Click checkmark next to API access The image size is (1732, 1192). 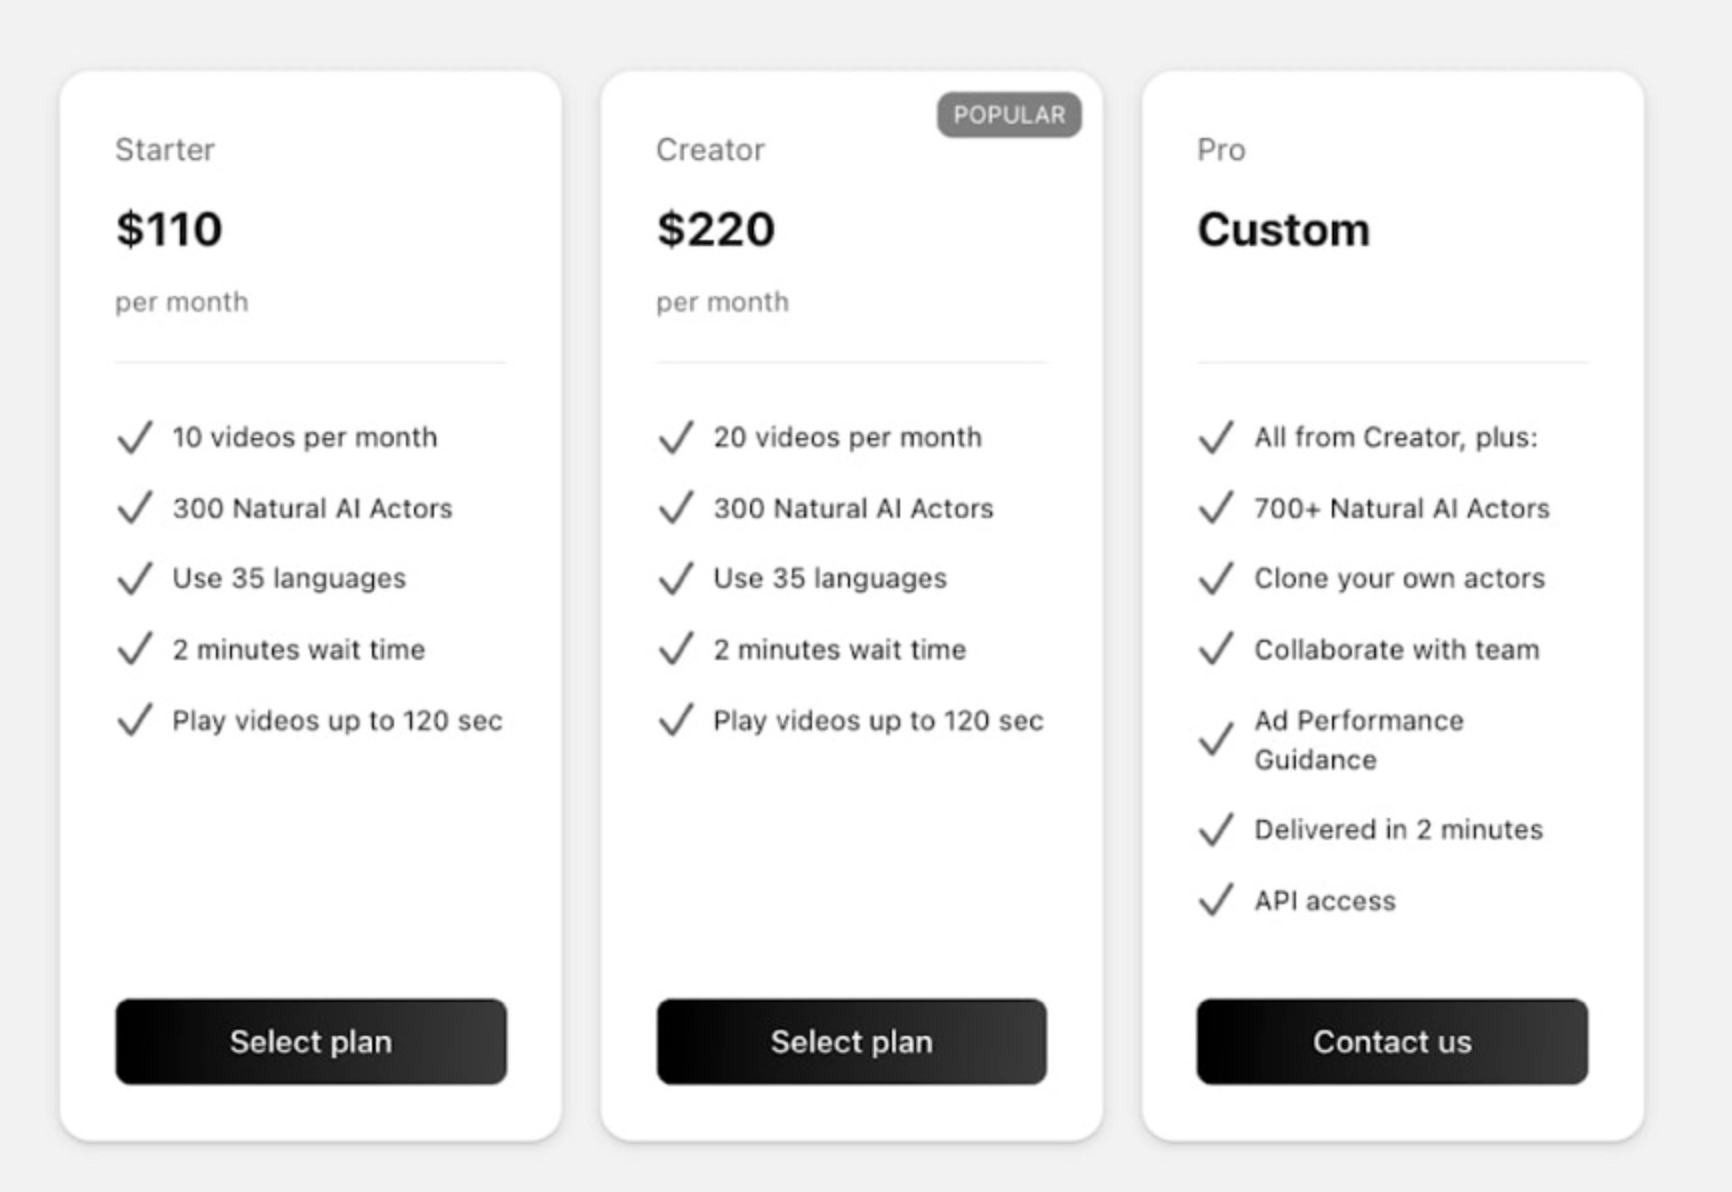[x=1216, y=900]
